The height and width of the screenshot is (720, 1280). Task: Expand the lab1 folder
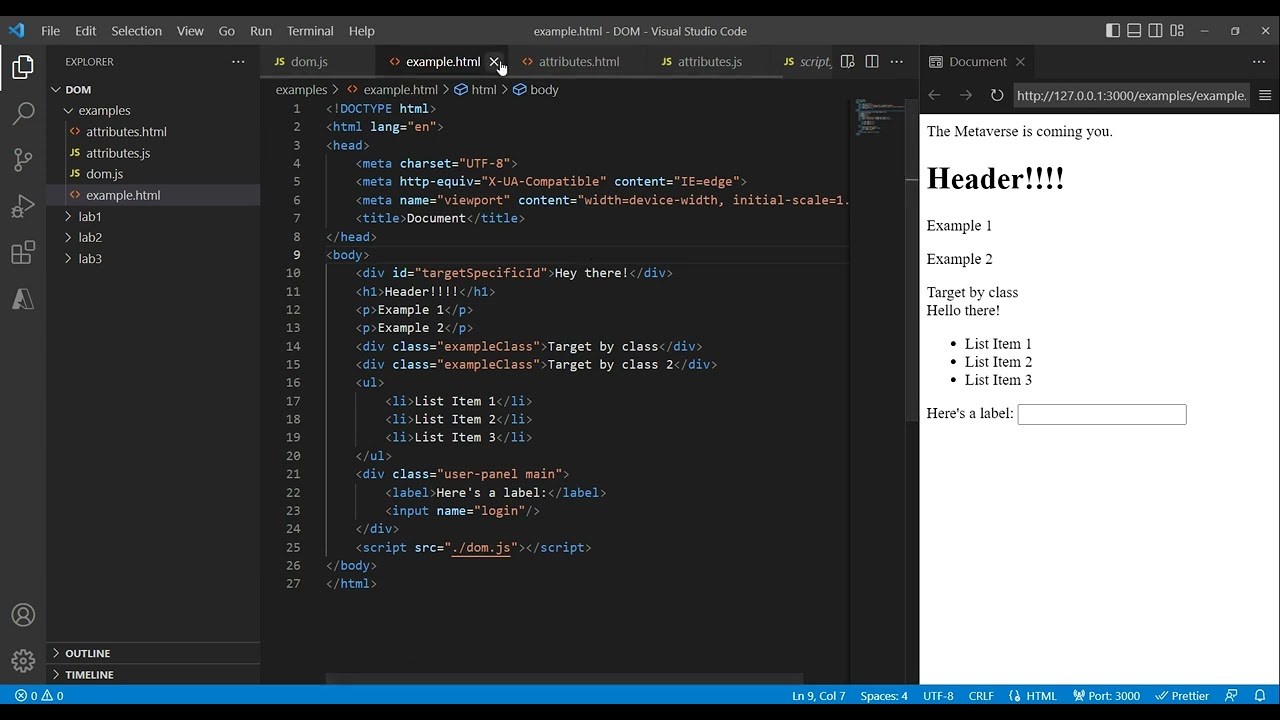coord(90,217)
